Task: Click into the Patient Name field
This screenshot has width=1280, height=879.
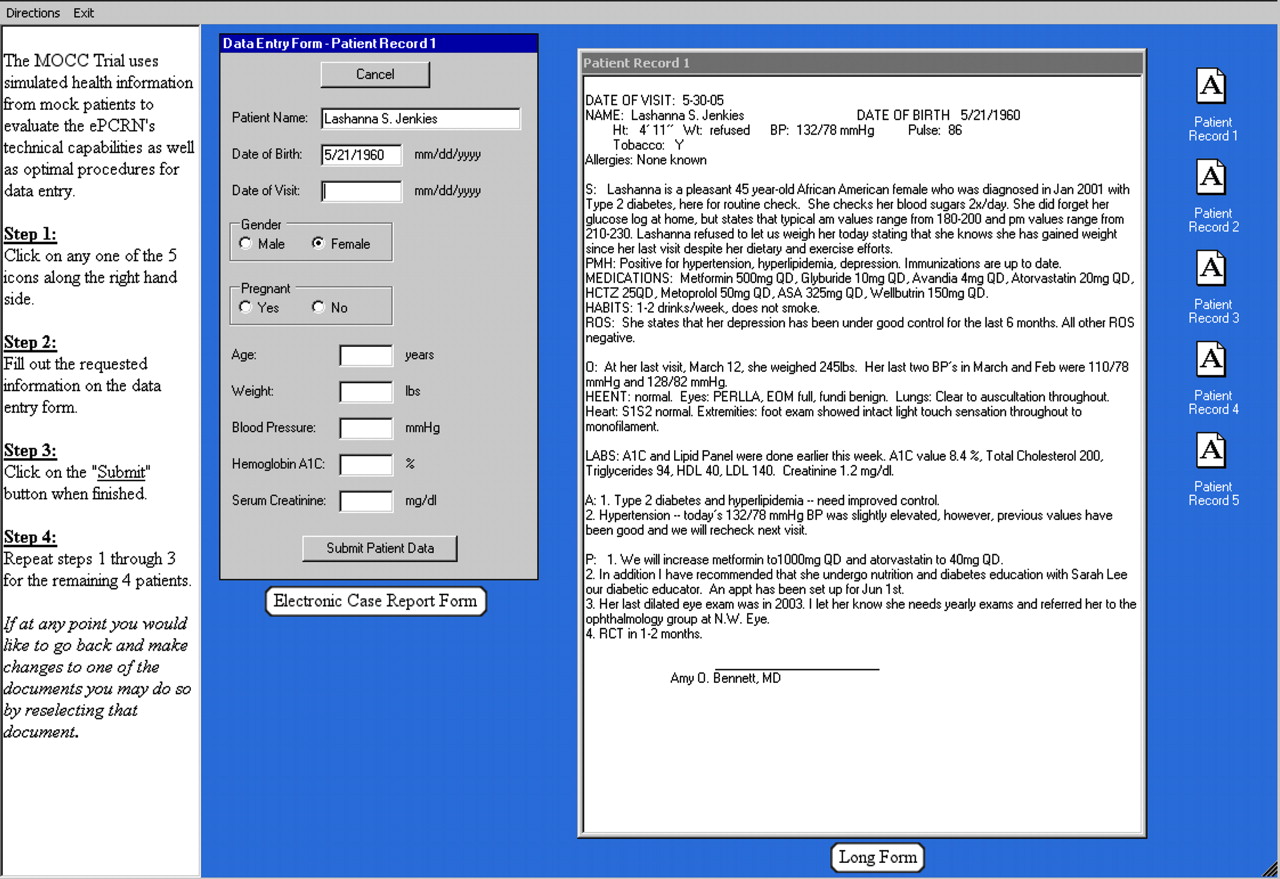Action: [420, 118]
